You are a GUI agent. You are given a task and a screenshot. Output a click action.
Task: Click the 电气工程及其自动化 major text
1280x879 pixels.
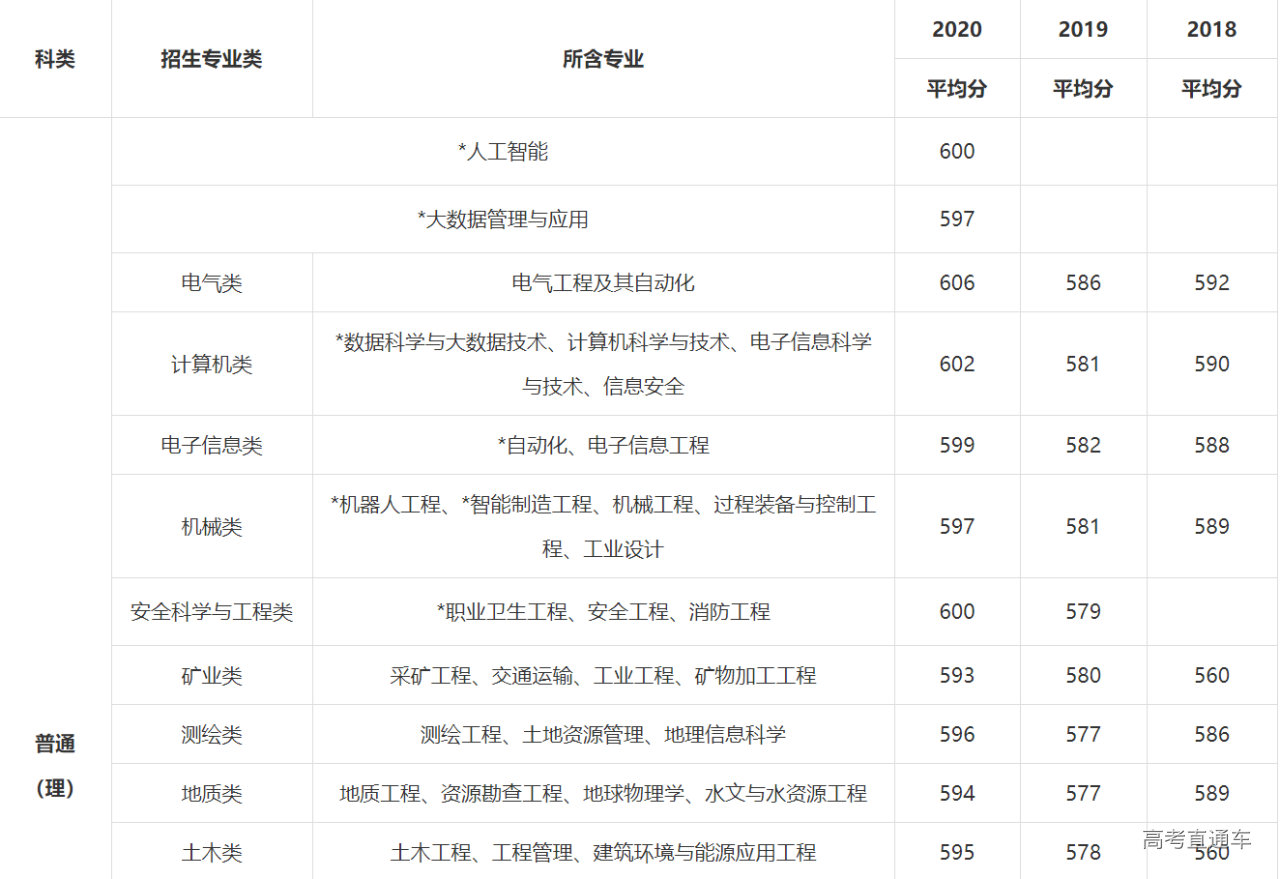(x=603, y=283)
